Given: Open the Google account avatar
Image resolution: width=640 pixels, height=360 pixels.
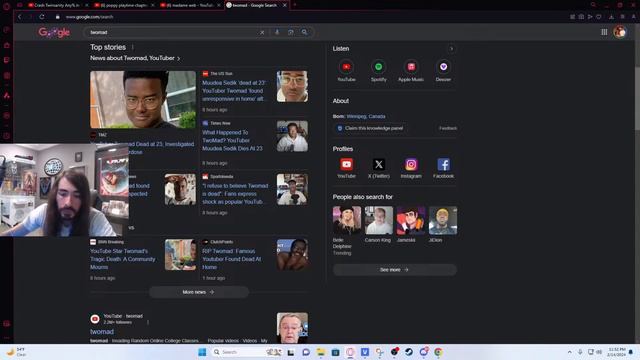Looking at the screenshot, I should [620, 32].
